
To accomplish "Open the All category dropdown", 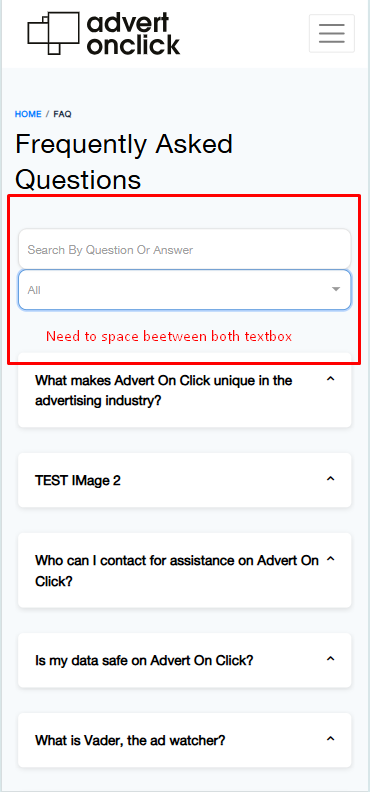I will pos(185,289).
